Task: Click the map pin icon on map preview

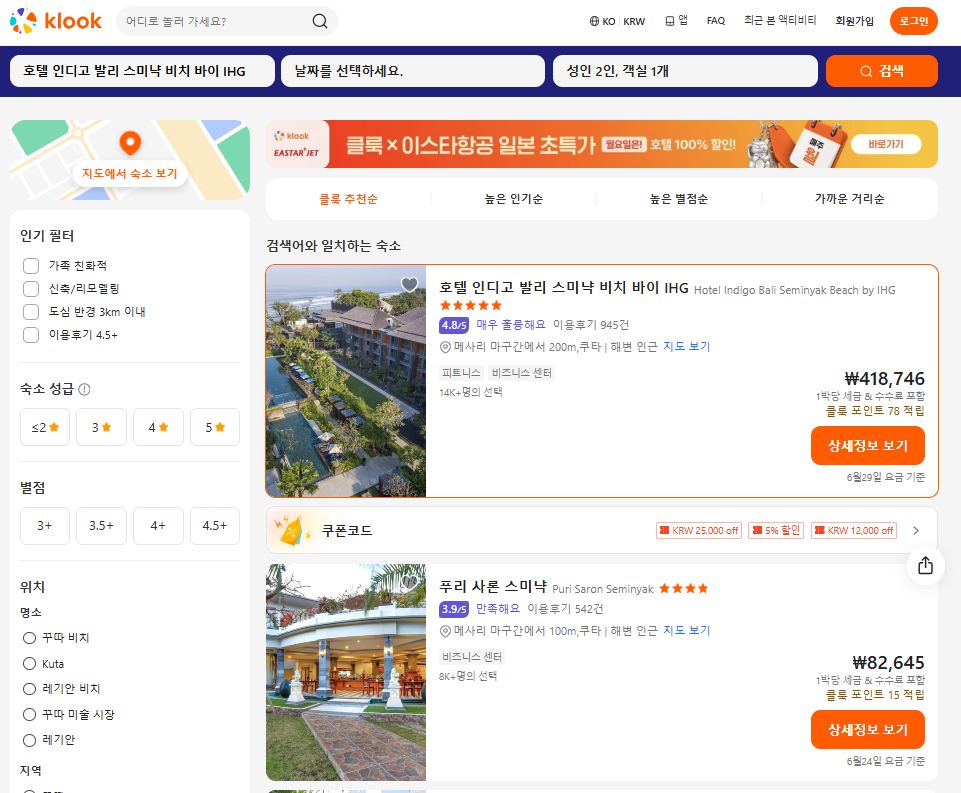Action: (130, 143)
